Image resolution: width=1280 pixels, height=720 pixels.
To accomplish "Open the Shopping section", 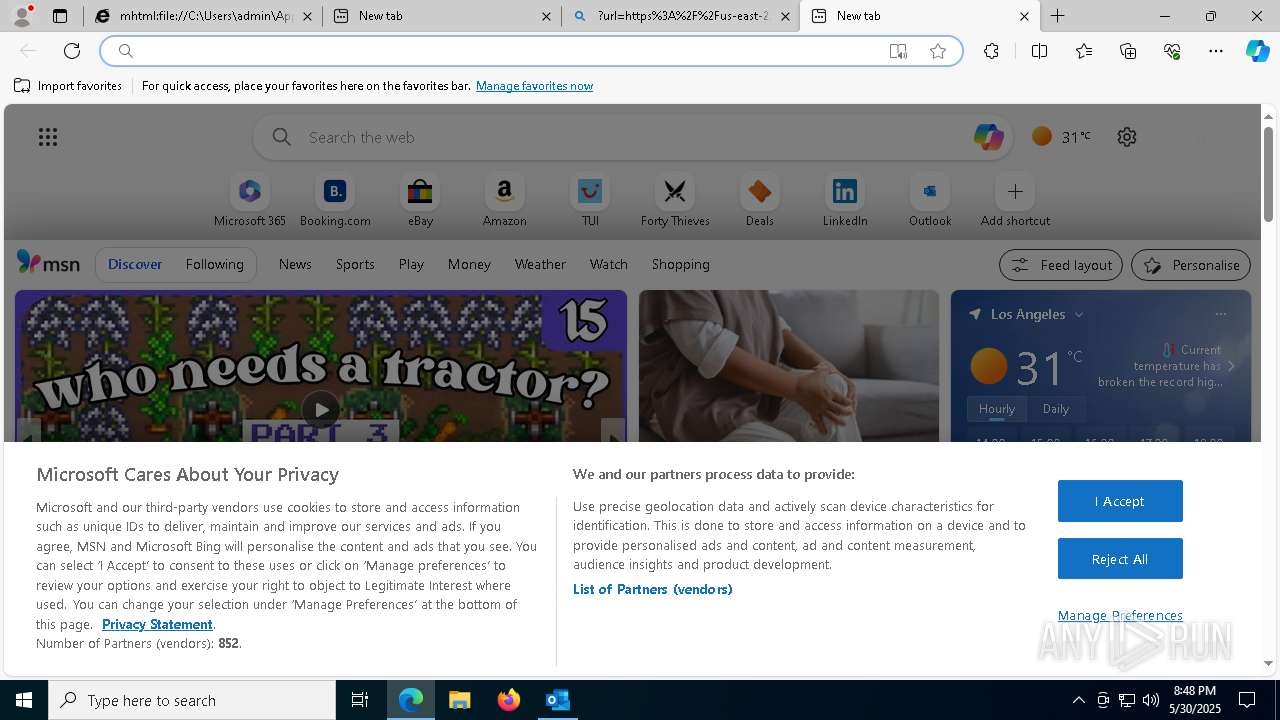I will (x=681, y=264).
